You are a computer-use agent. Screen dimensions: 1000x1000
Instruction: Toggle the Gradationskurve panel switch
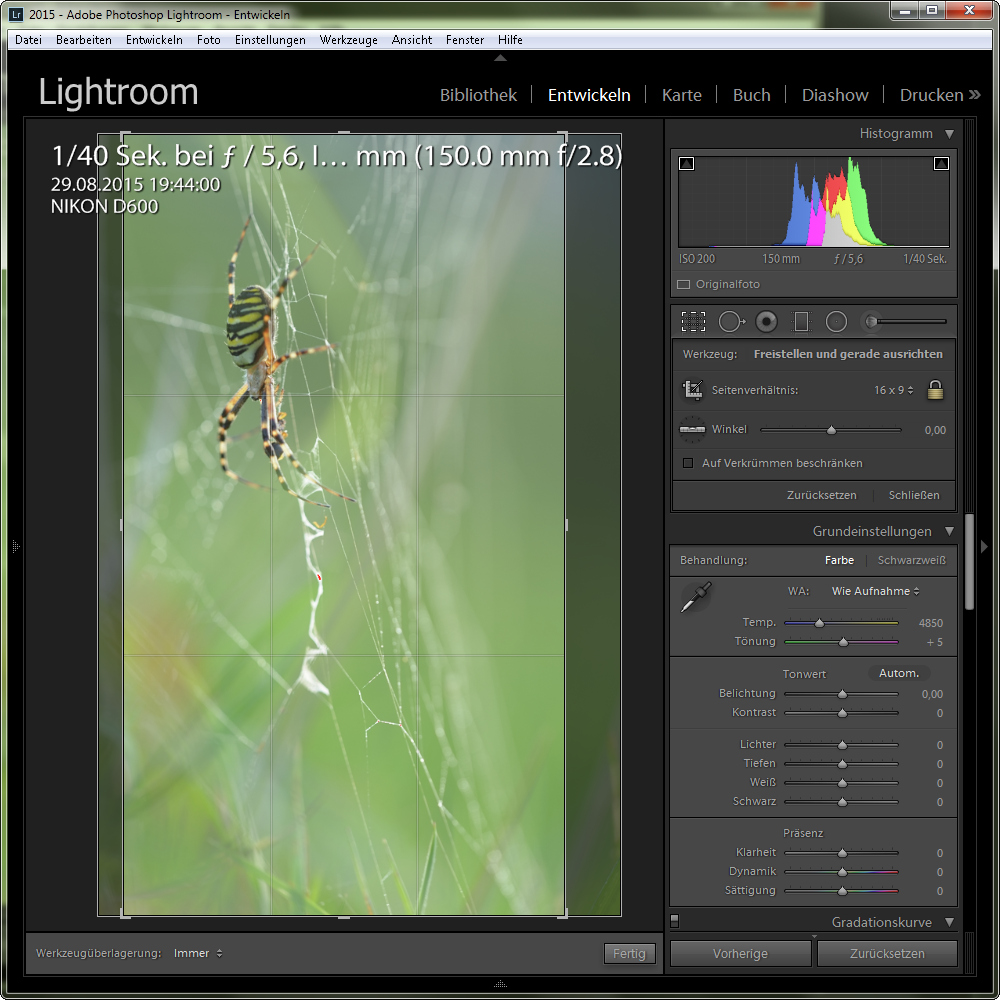coord(675,921)
